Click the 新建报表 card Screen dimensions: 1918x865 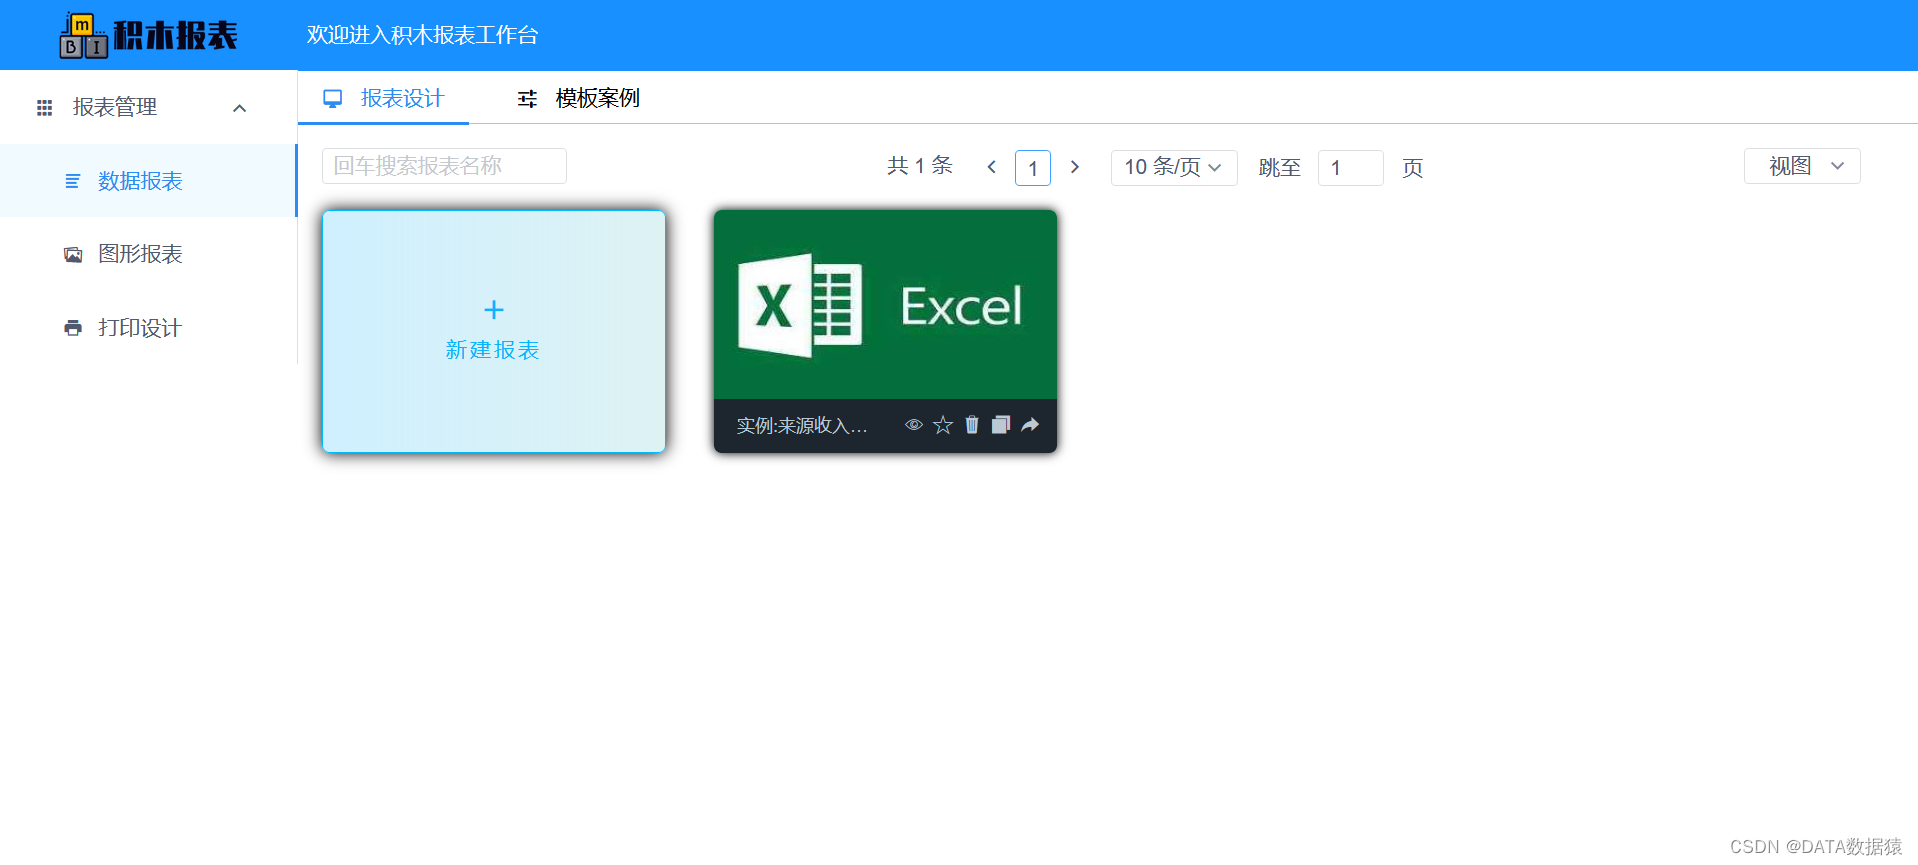tap(494, 331)
